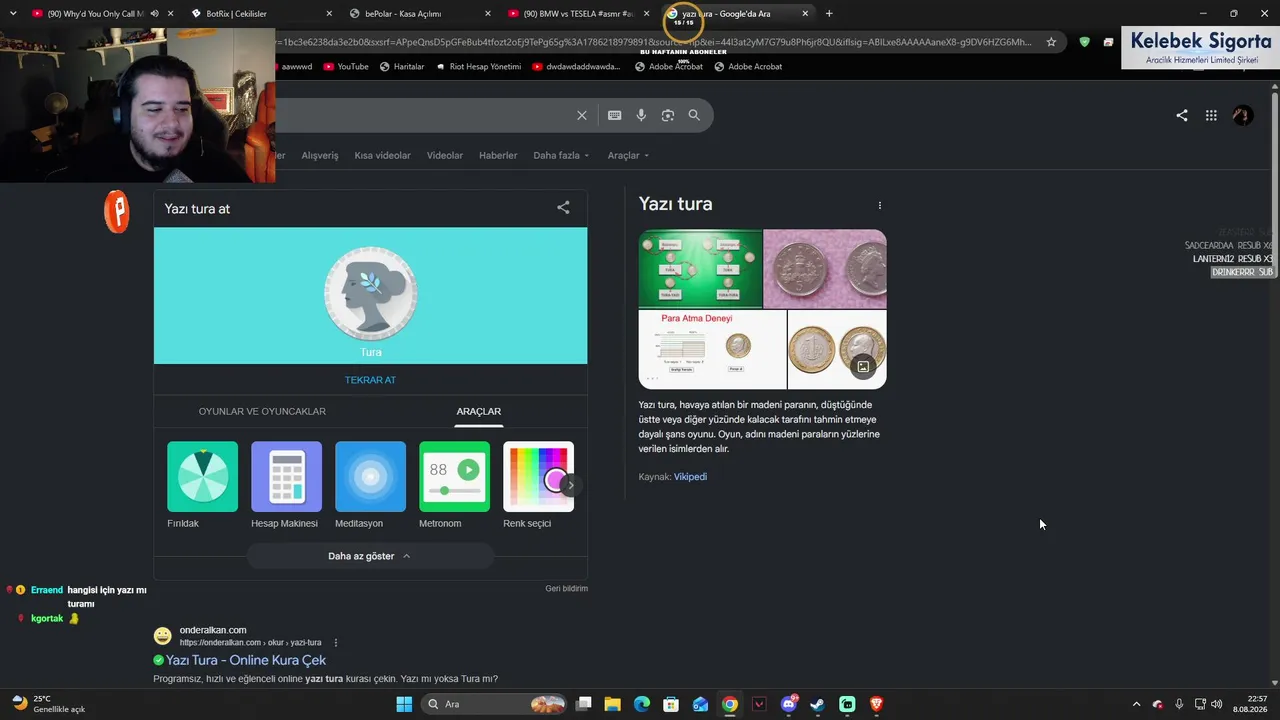The width and height of the screenshot is (1280, 720).
Task: Open the Para Atma Deneyi image
Action: (x=712, y=349)
